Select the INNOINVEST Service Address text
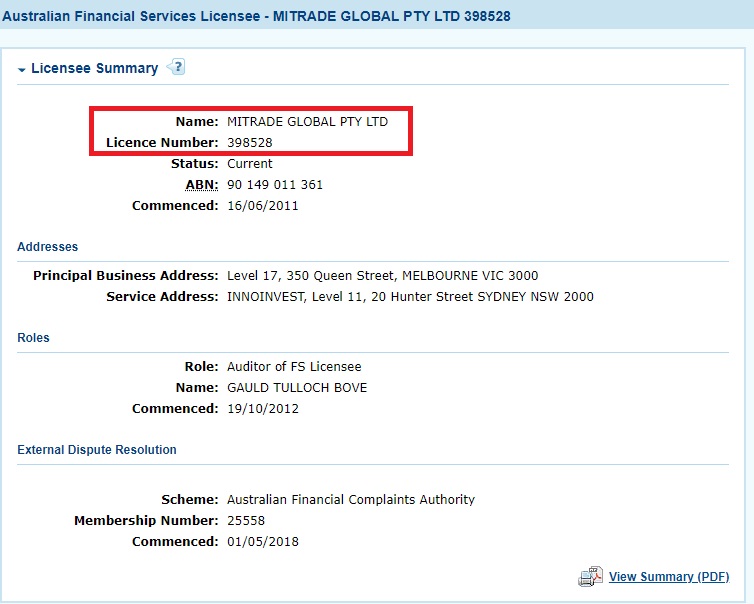Viewport: 754px width, 604px height. pyautogui.click(x=410, y=297)
